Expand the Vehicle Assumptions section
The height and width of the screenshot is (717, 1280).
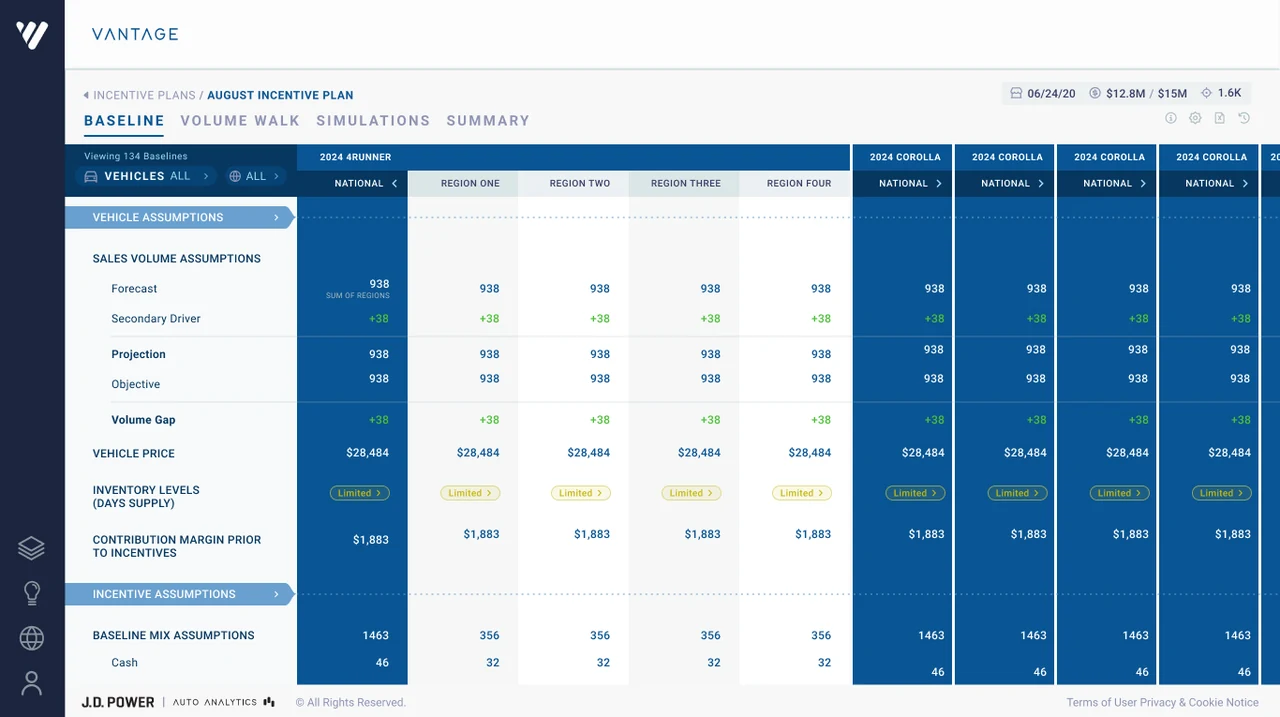[179, 217]
